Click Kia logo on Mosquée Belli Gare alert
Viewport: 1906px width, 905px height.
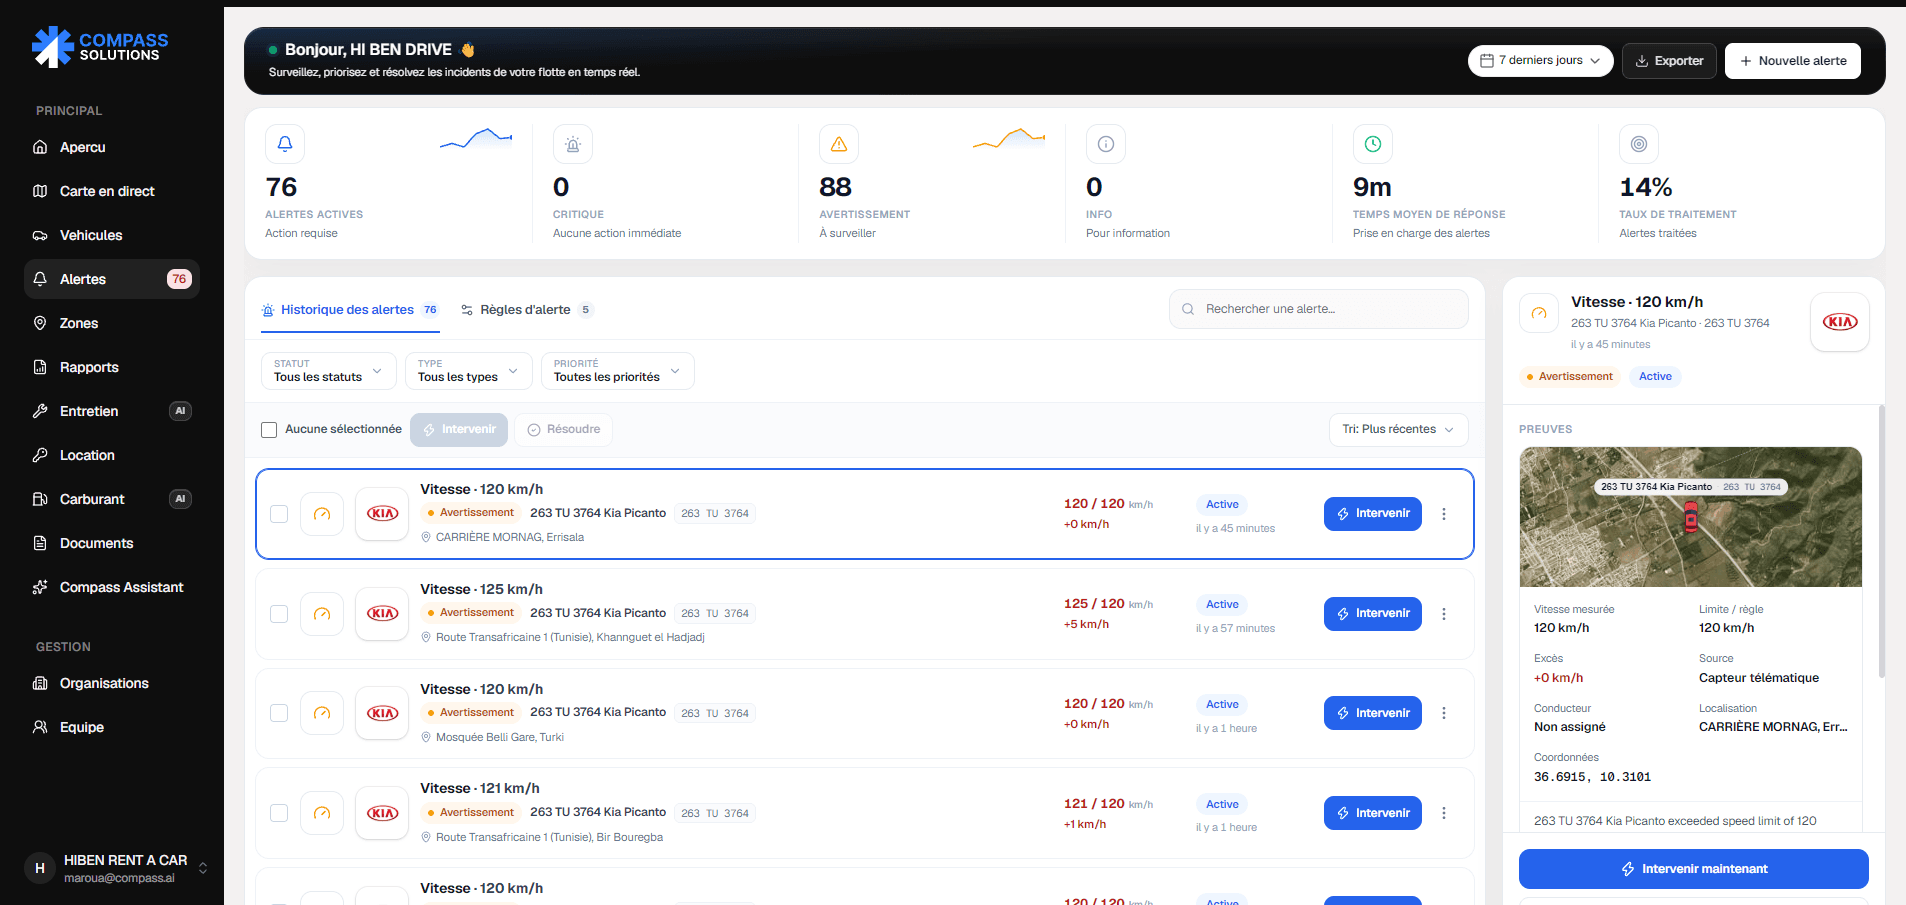click(x=382, y=713)
